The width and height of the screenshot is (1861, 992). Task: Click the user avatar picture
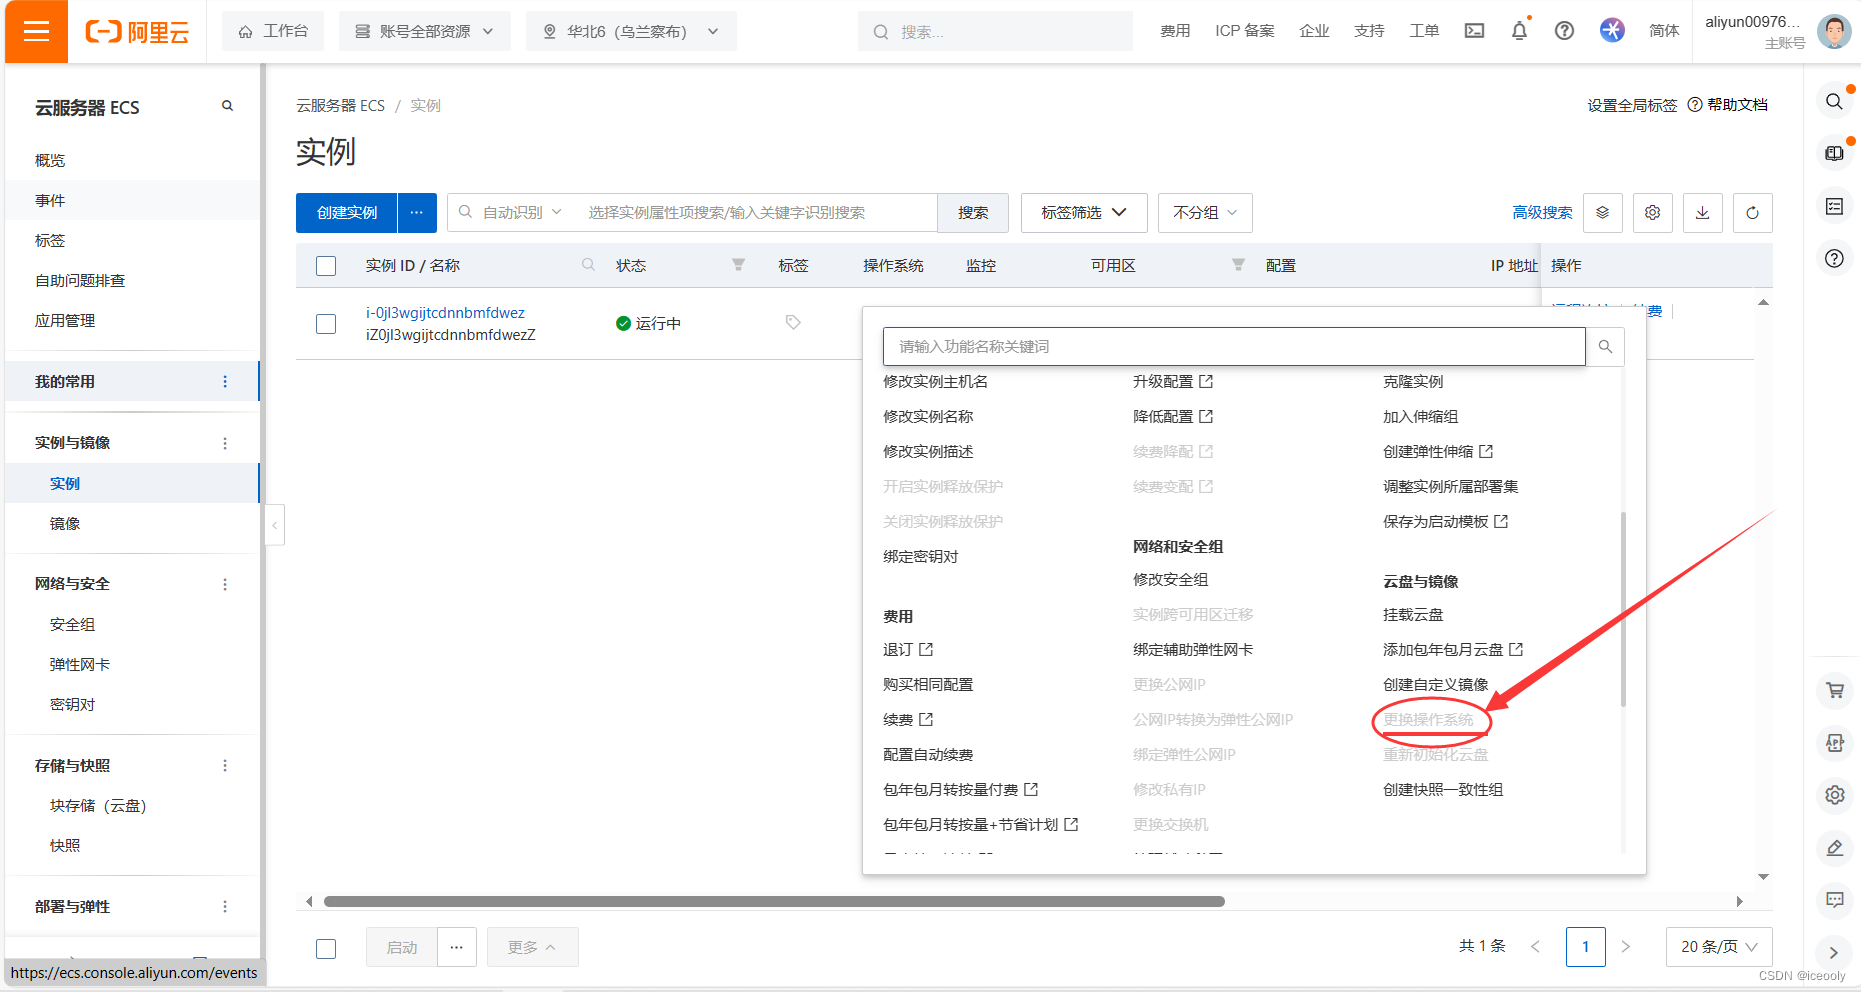point(1834,31)
